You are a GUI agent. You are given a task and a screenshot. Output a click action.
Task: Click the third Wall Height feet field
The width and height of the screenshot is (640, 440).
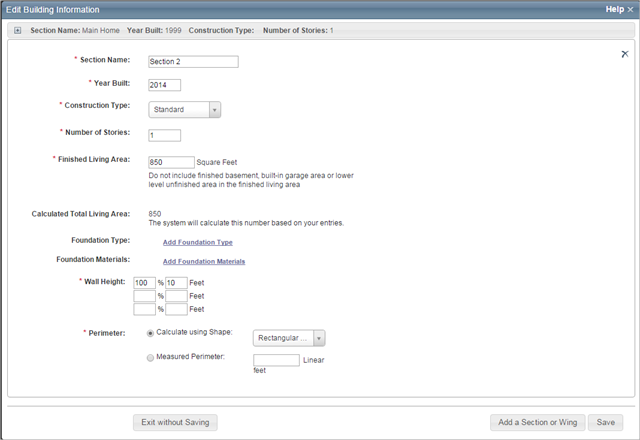[176, 309]
